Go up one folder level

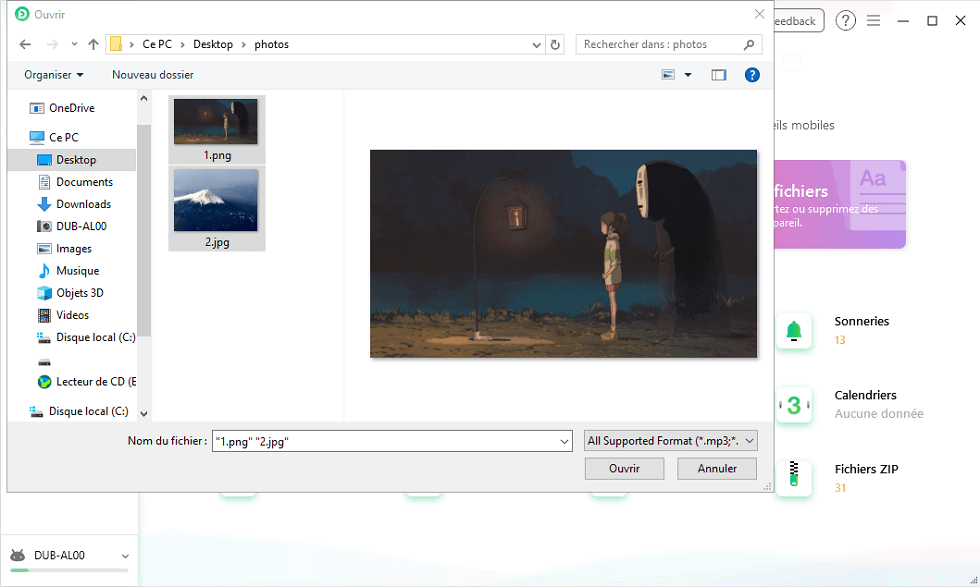[x=93, y=44]
